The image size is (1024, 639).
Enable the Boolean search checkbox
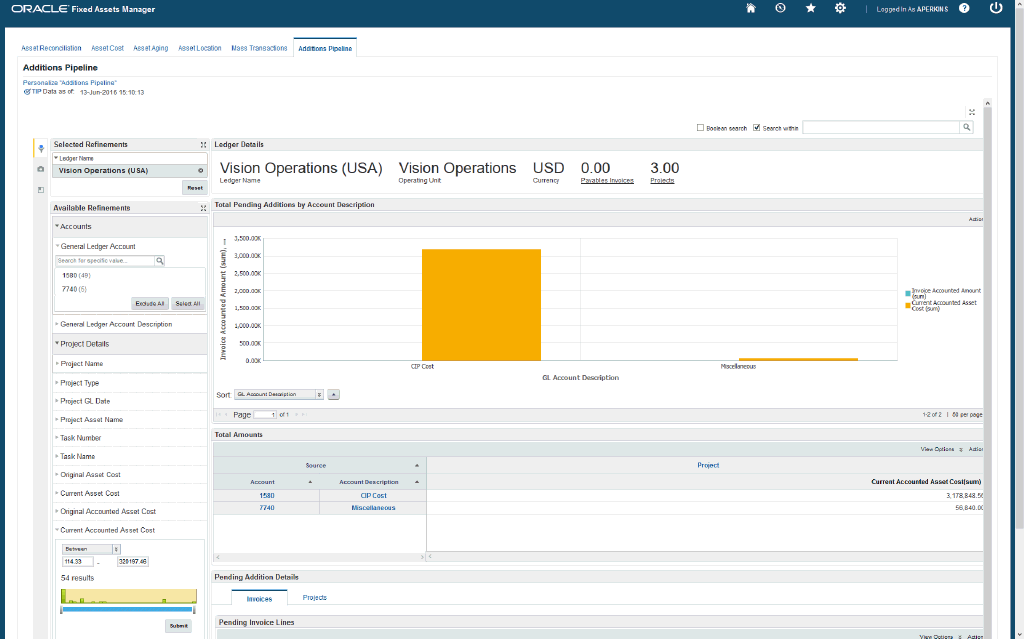tap(700, 128)
